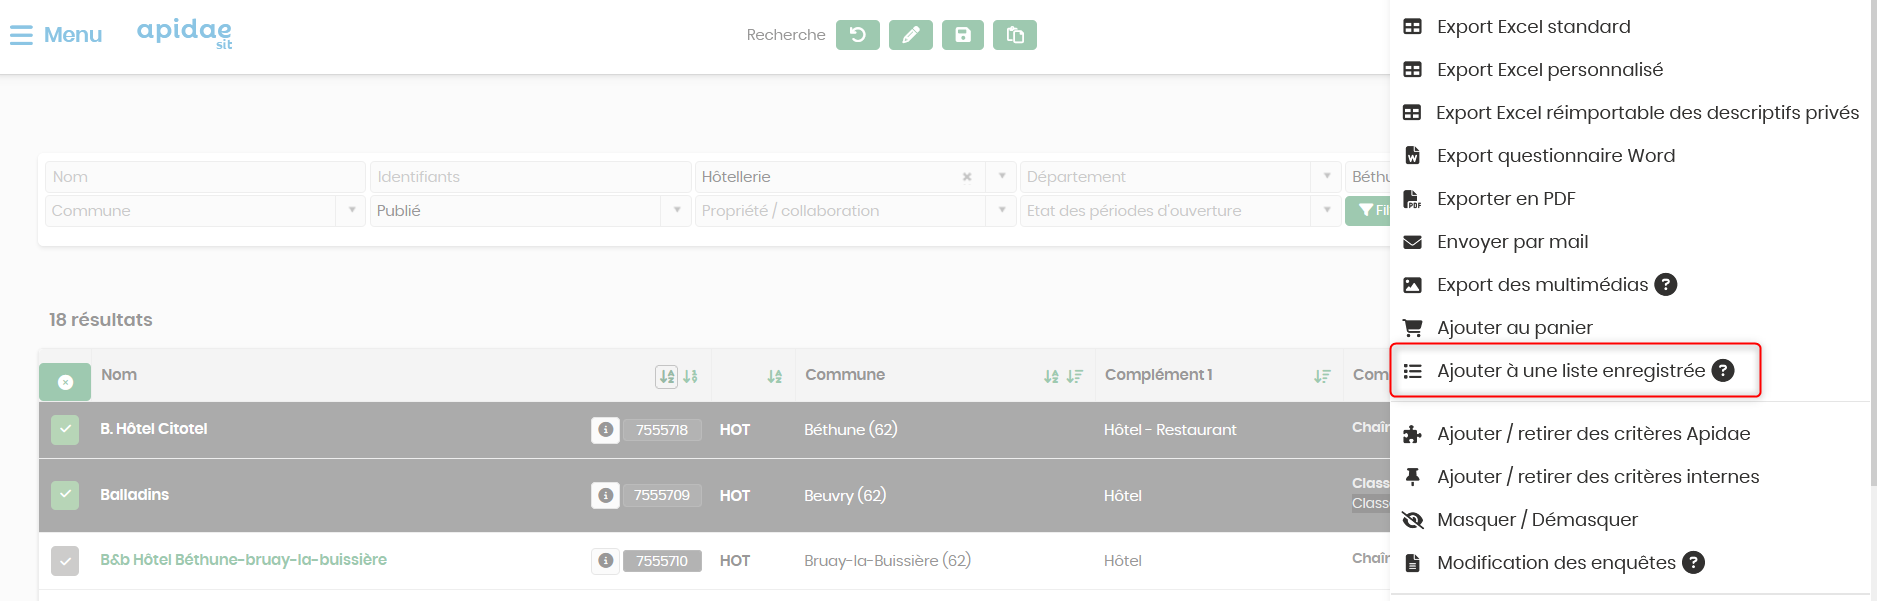The image size is (1877, 601).
Task: Click the reset search undo icon
Action: point(858,35)
